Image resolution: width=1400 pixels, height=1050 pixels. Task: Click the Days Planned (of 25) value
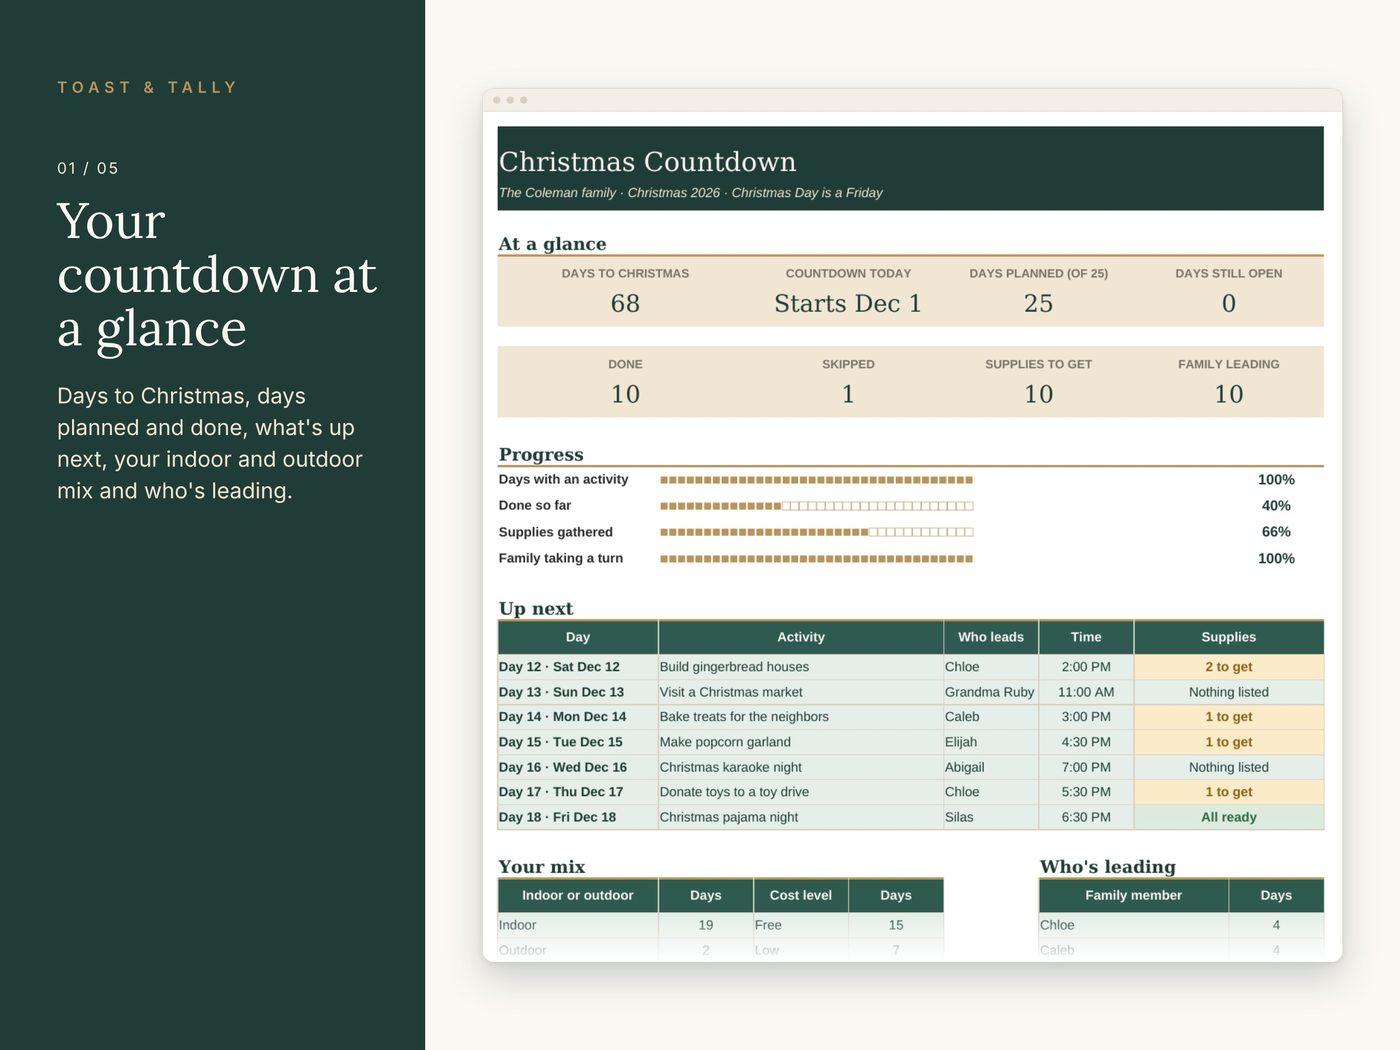tap(1038, 303)
